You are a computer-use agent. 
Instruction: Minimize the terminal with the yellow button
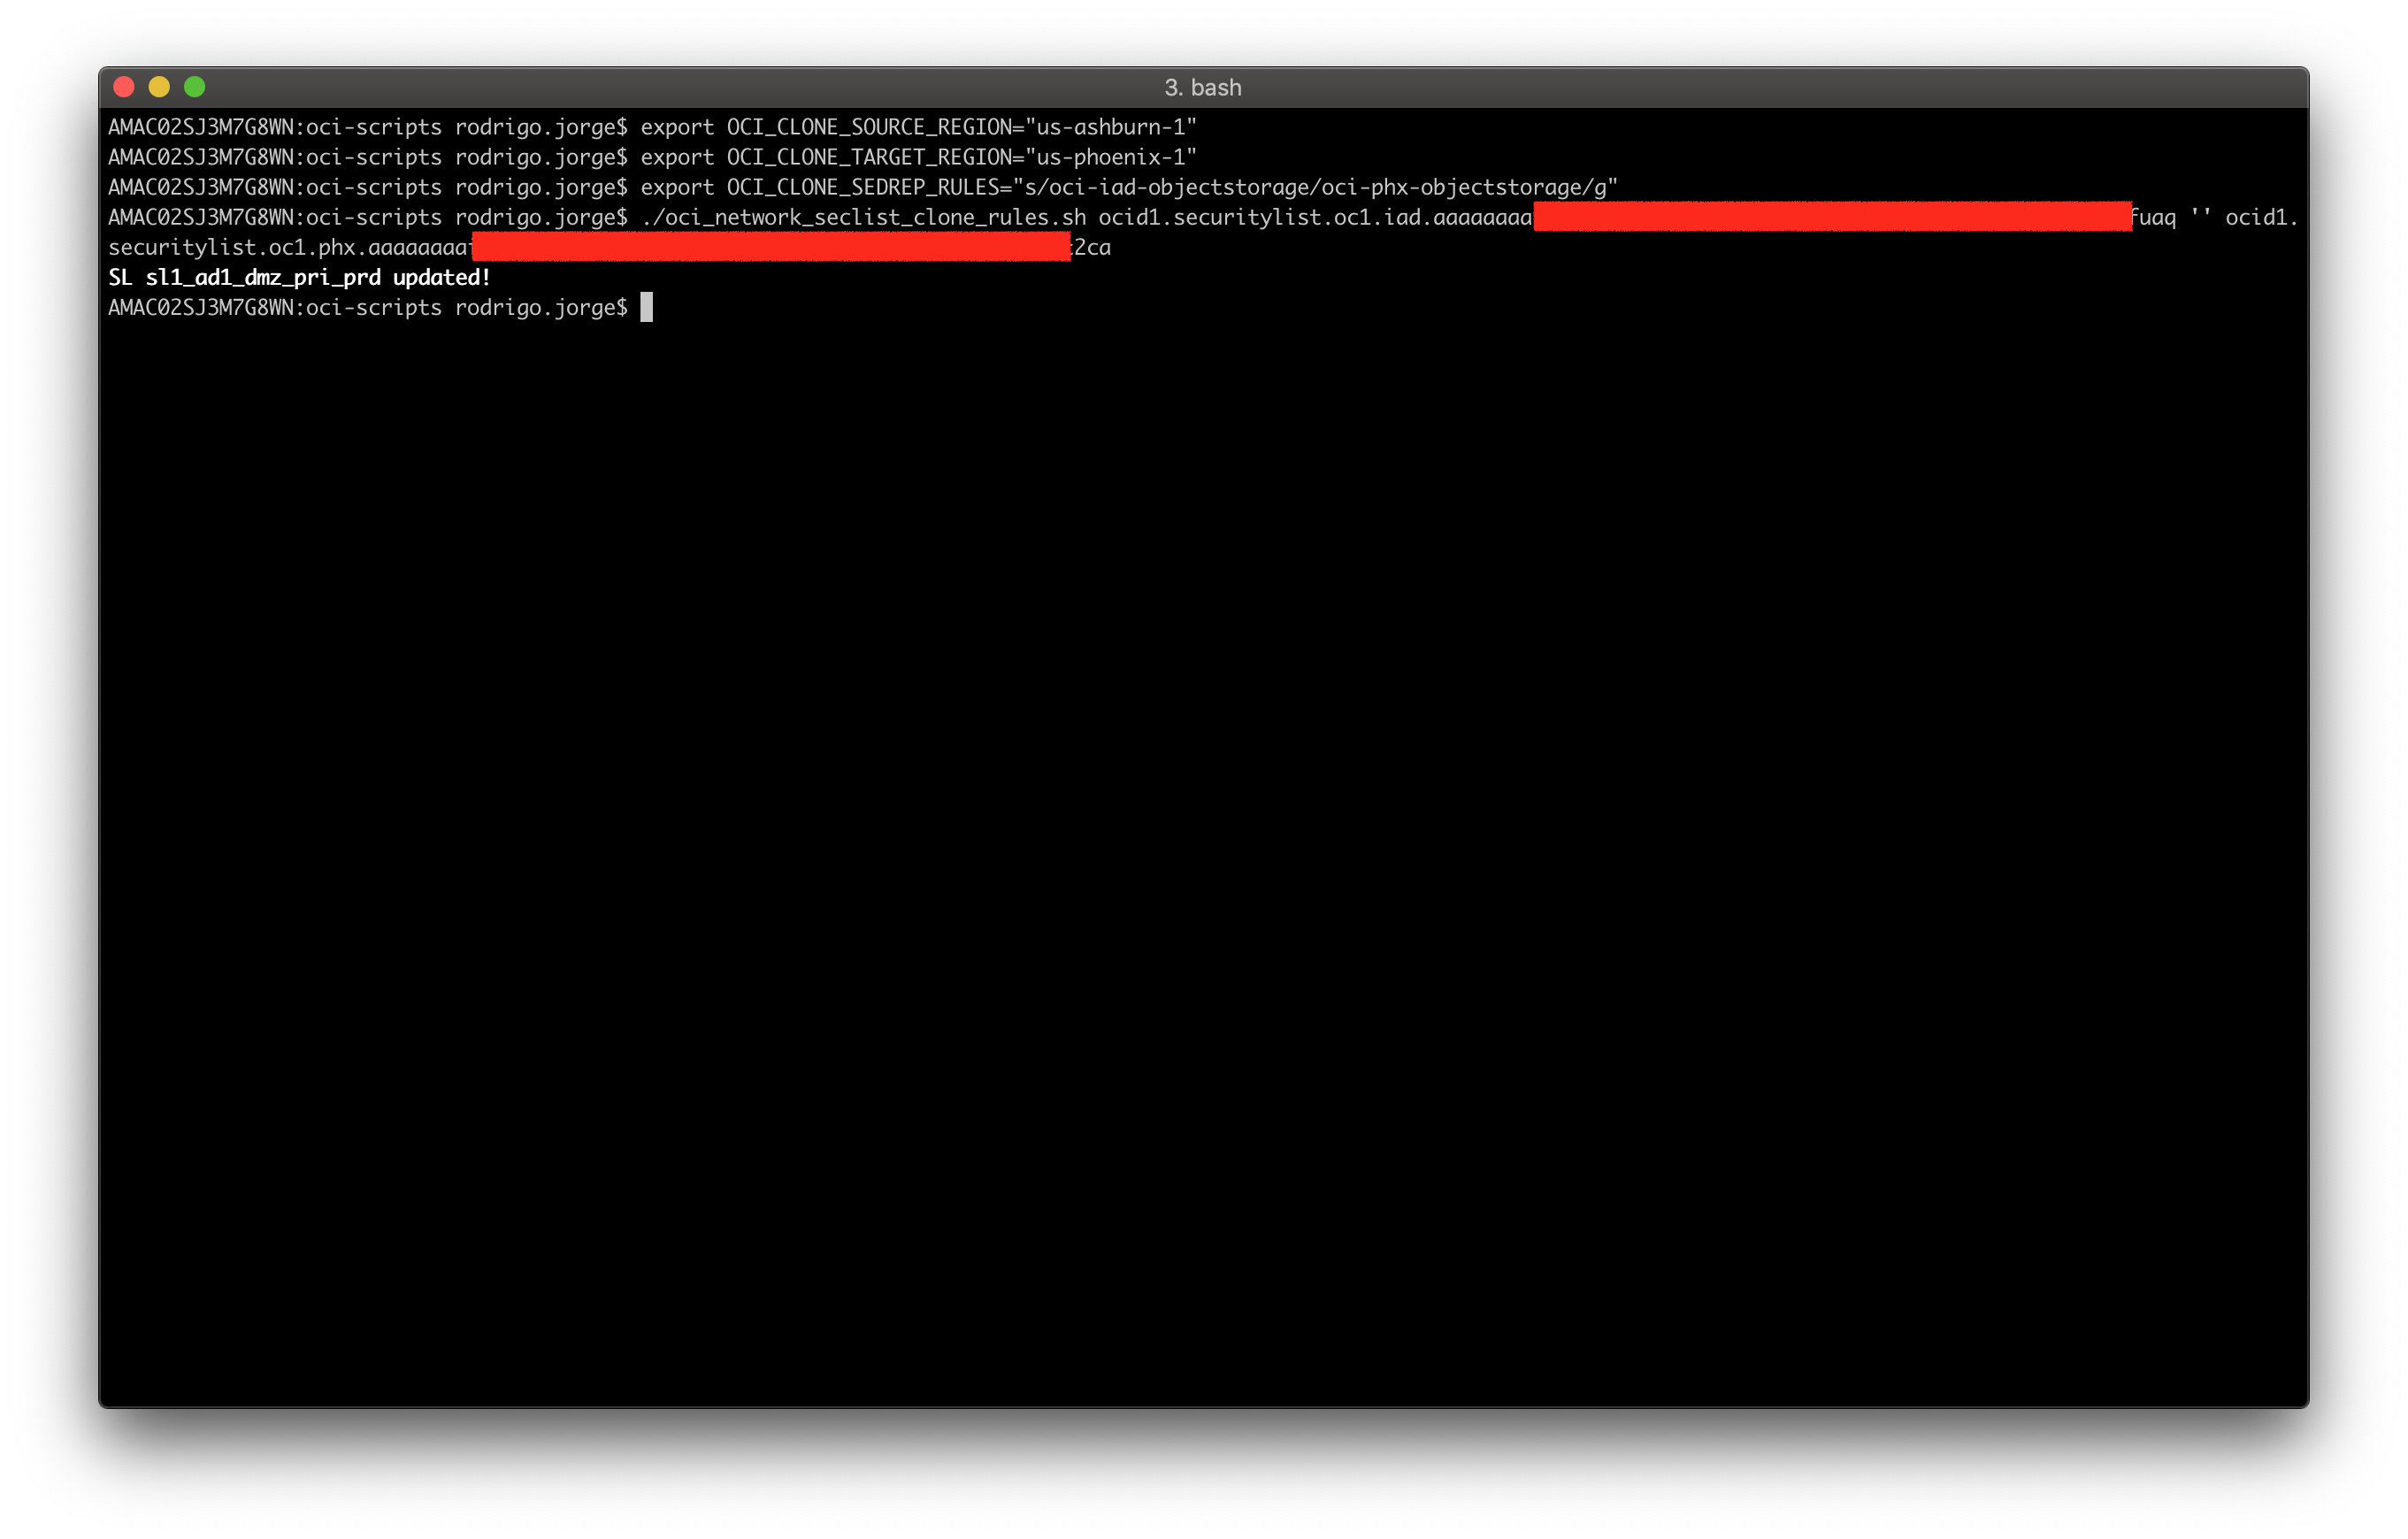click(159, 87)
